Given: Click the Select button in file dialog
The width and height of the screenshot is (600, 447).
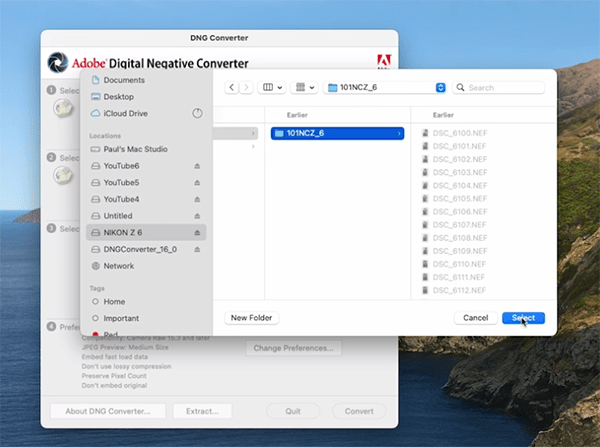Looking at the screenshot, I should [x=523, y=318].
